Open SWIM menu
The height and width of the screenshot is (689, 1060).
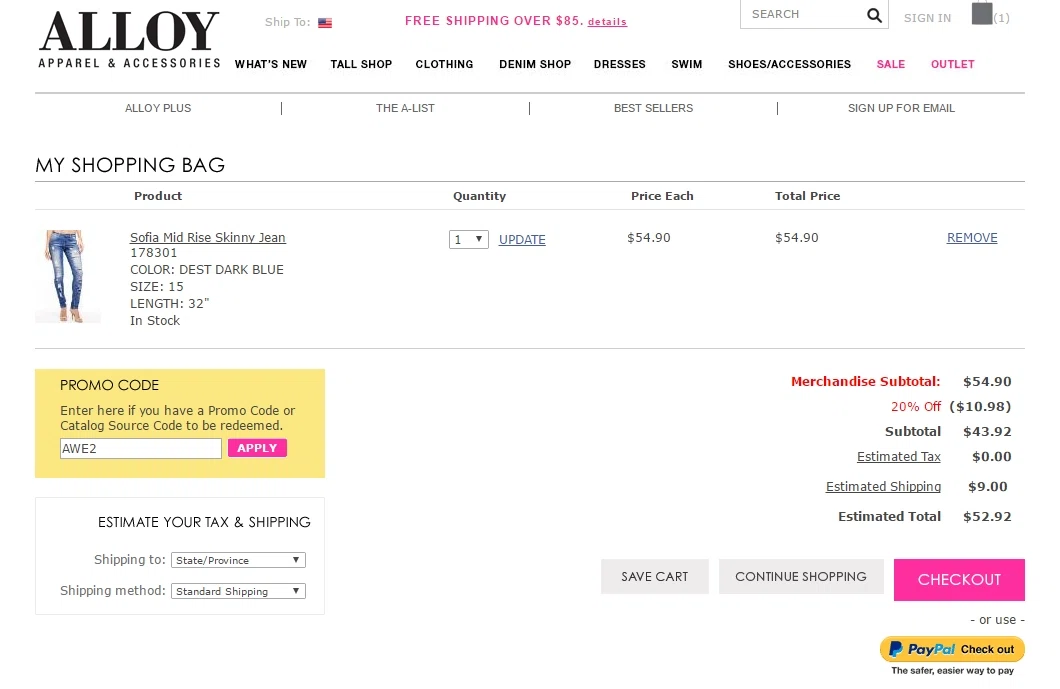[x=686, y=64]
